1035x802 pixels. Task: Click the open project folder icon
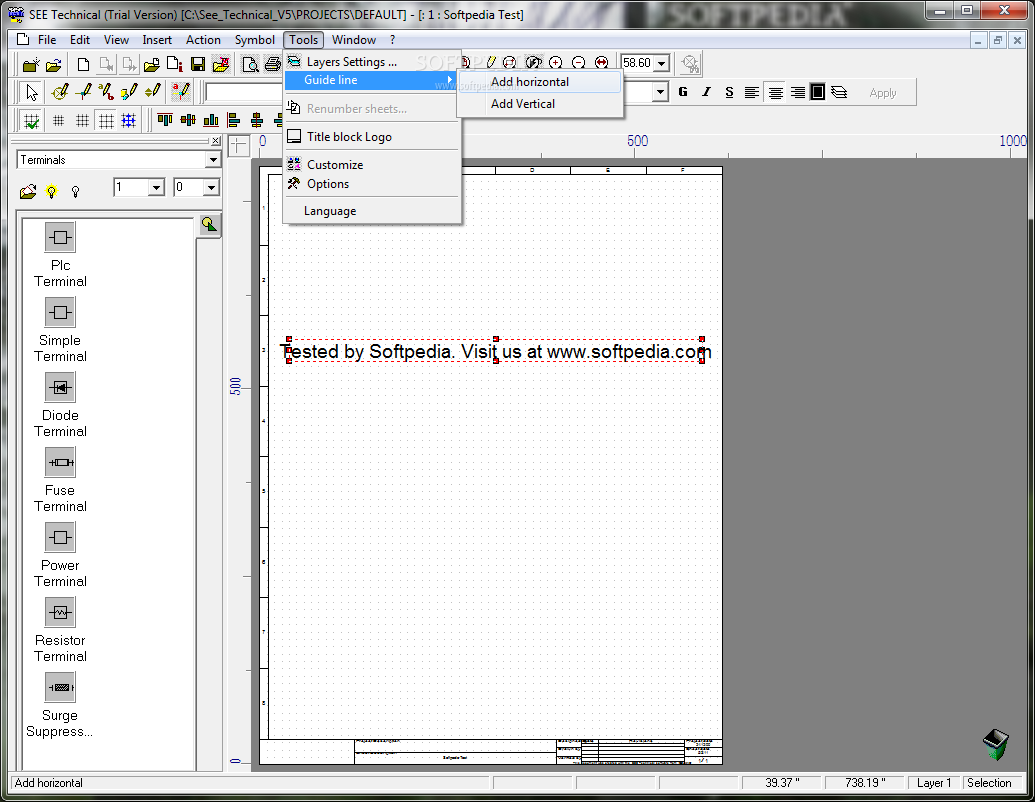click(x=54, y=64)
